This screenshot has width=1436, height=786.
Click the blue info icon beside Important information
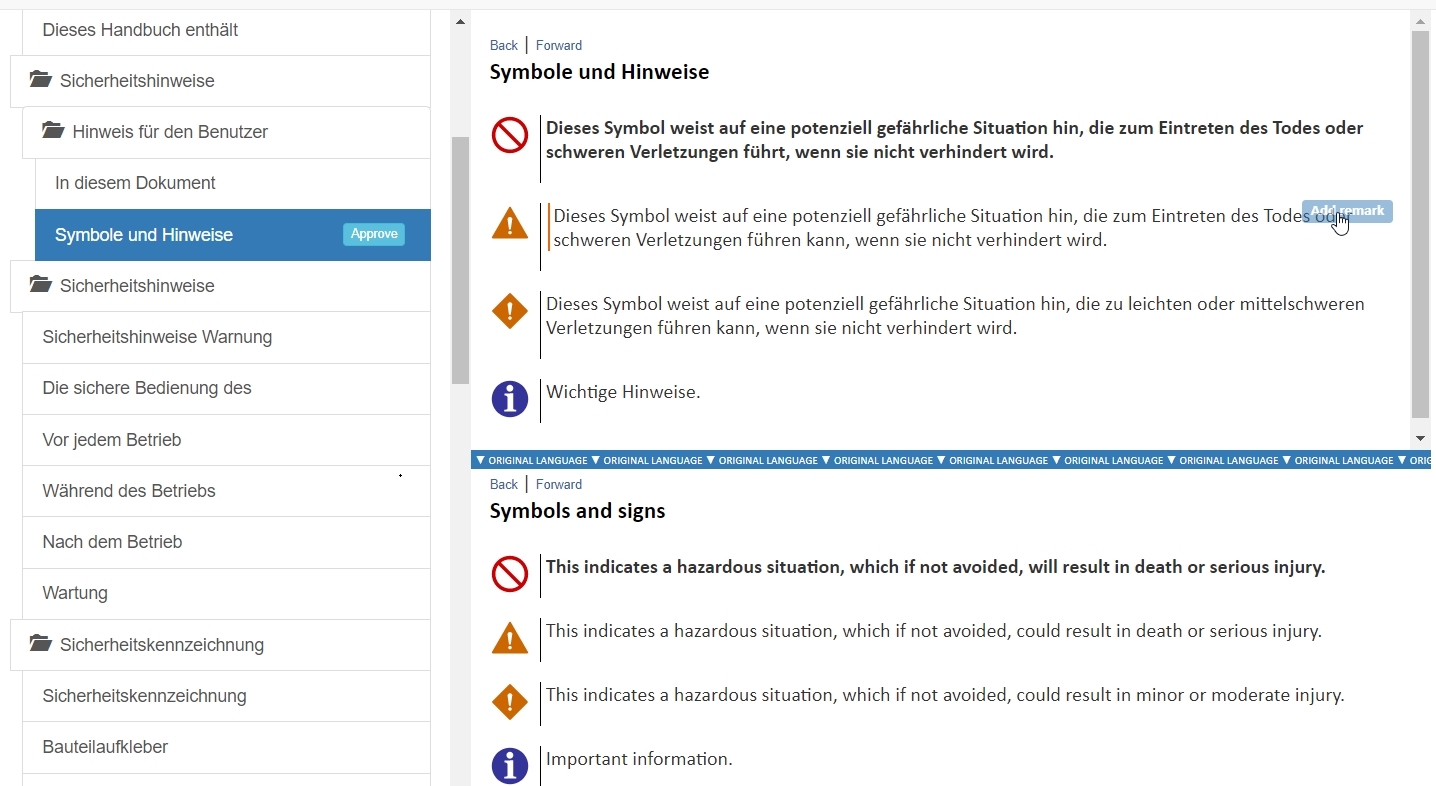(510, 766)
